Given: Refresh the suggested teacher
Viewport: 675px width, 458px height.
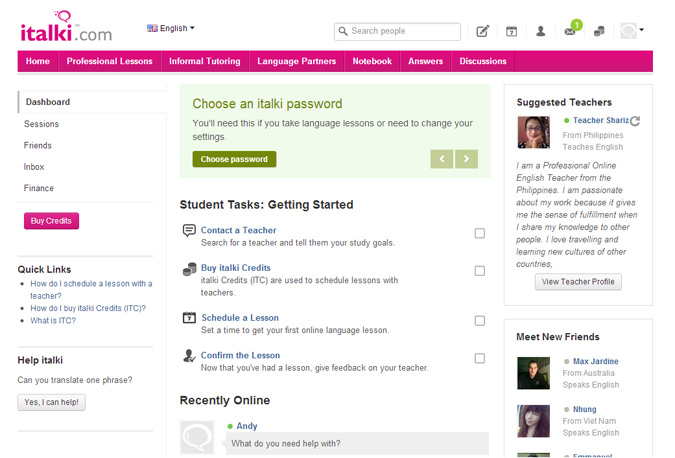Looking at the screenshot, I should pos(635,121).
